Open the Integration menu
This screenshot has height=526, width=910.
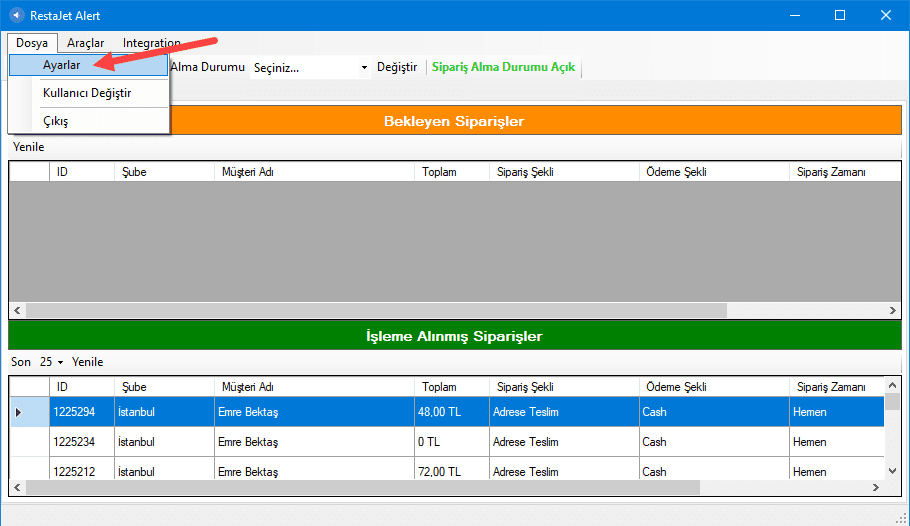pyautogui.click(x=151, y=43)
